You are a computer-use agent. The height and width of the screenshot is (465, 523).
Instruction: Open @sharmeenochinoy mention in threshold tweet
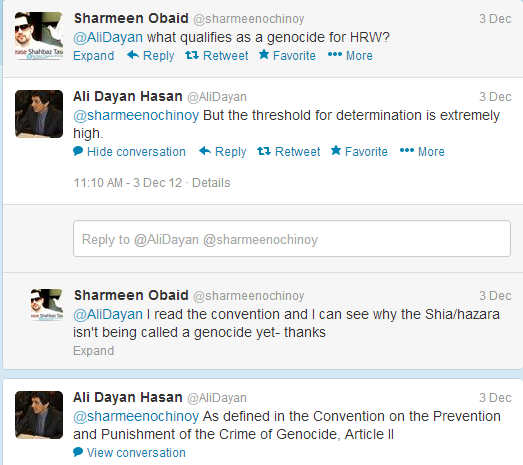click(x=136, y=115)
